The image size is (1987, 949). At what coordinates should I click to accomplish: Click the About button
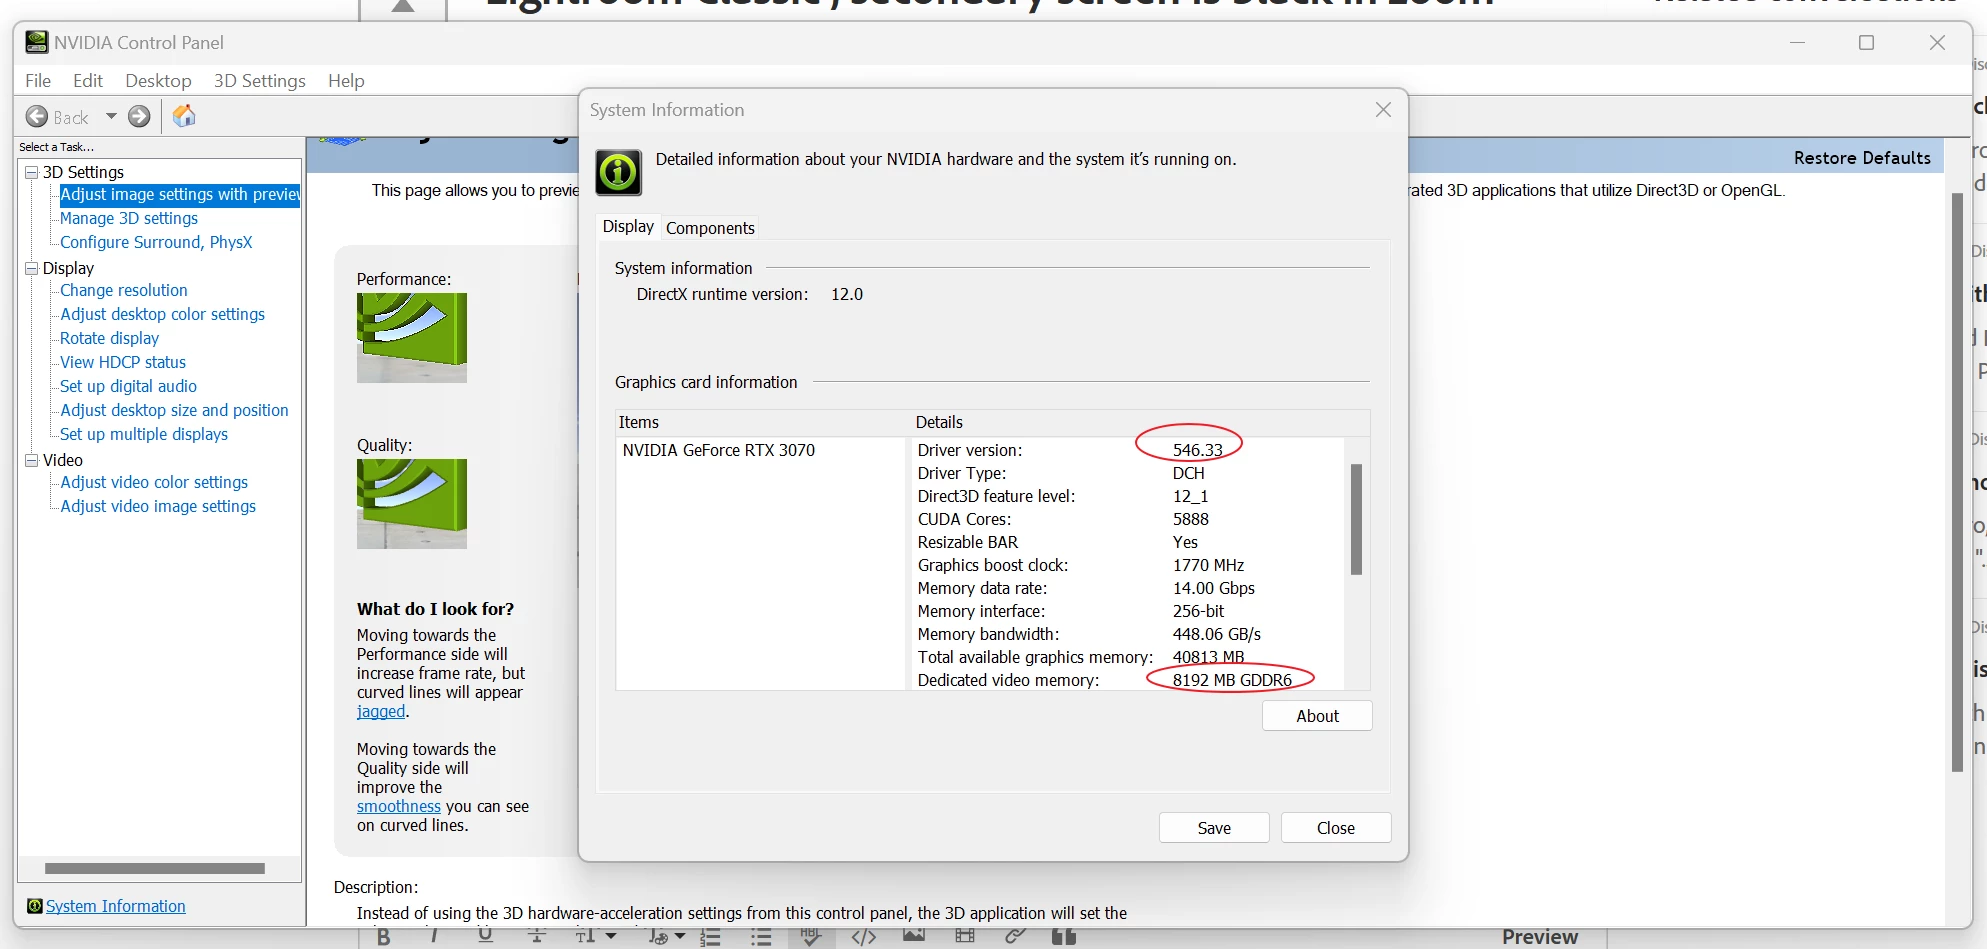[1317, 716]
